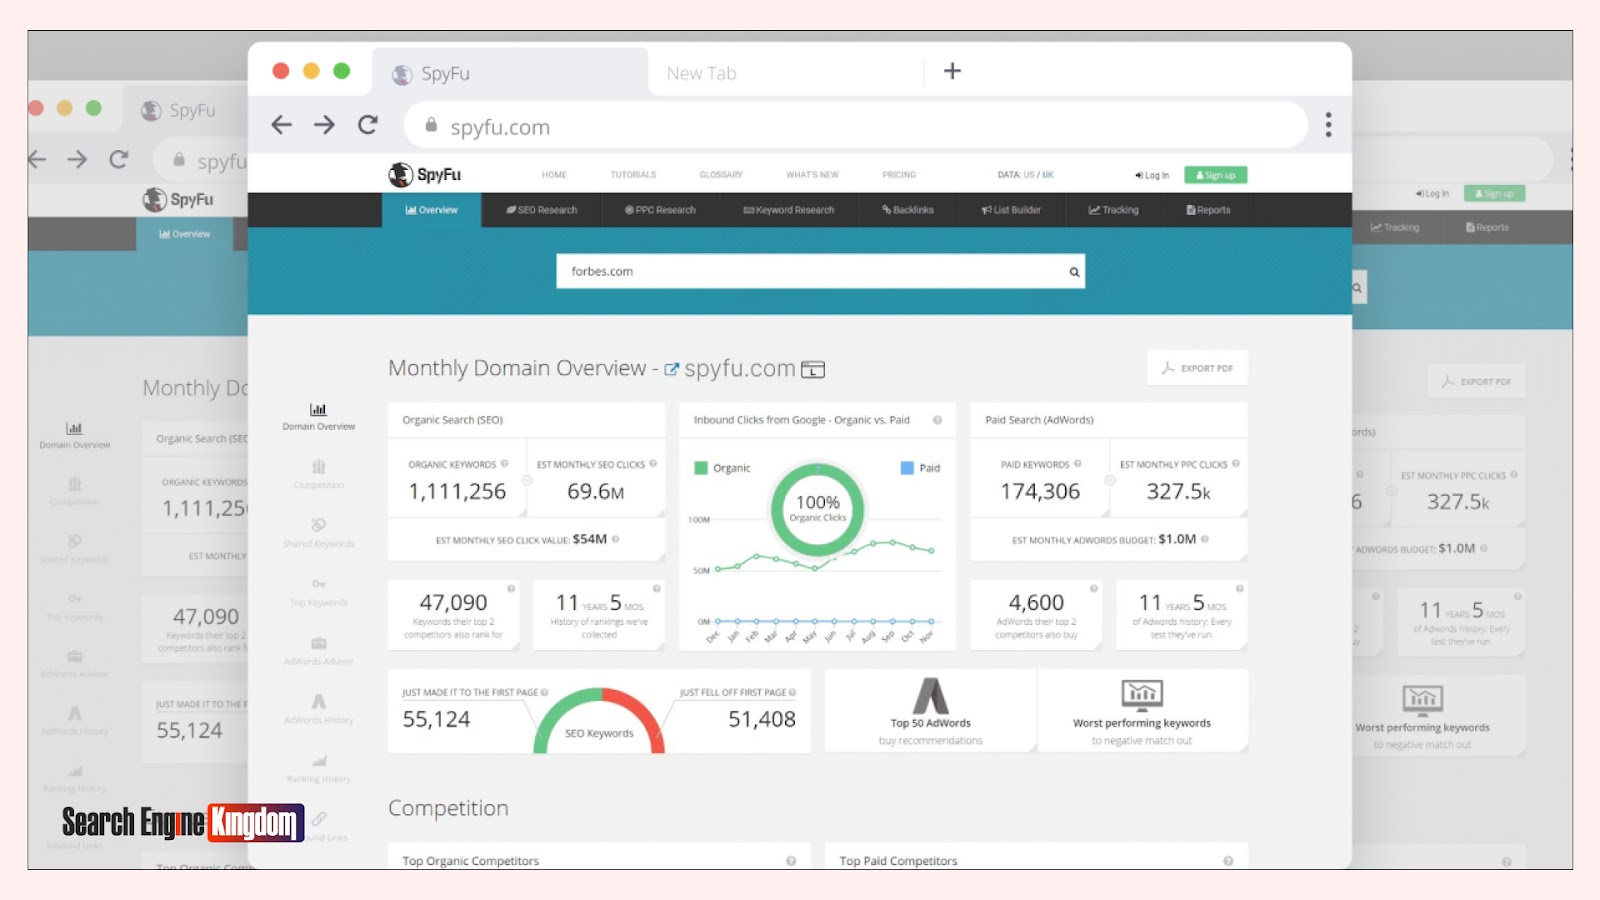Image resolution: width=1600 pixels, height=900 pixels.
Task: Click the help icon on Top Organic Competitors
Action: coord(791,861)
